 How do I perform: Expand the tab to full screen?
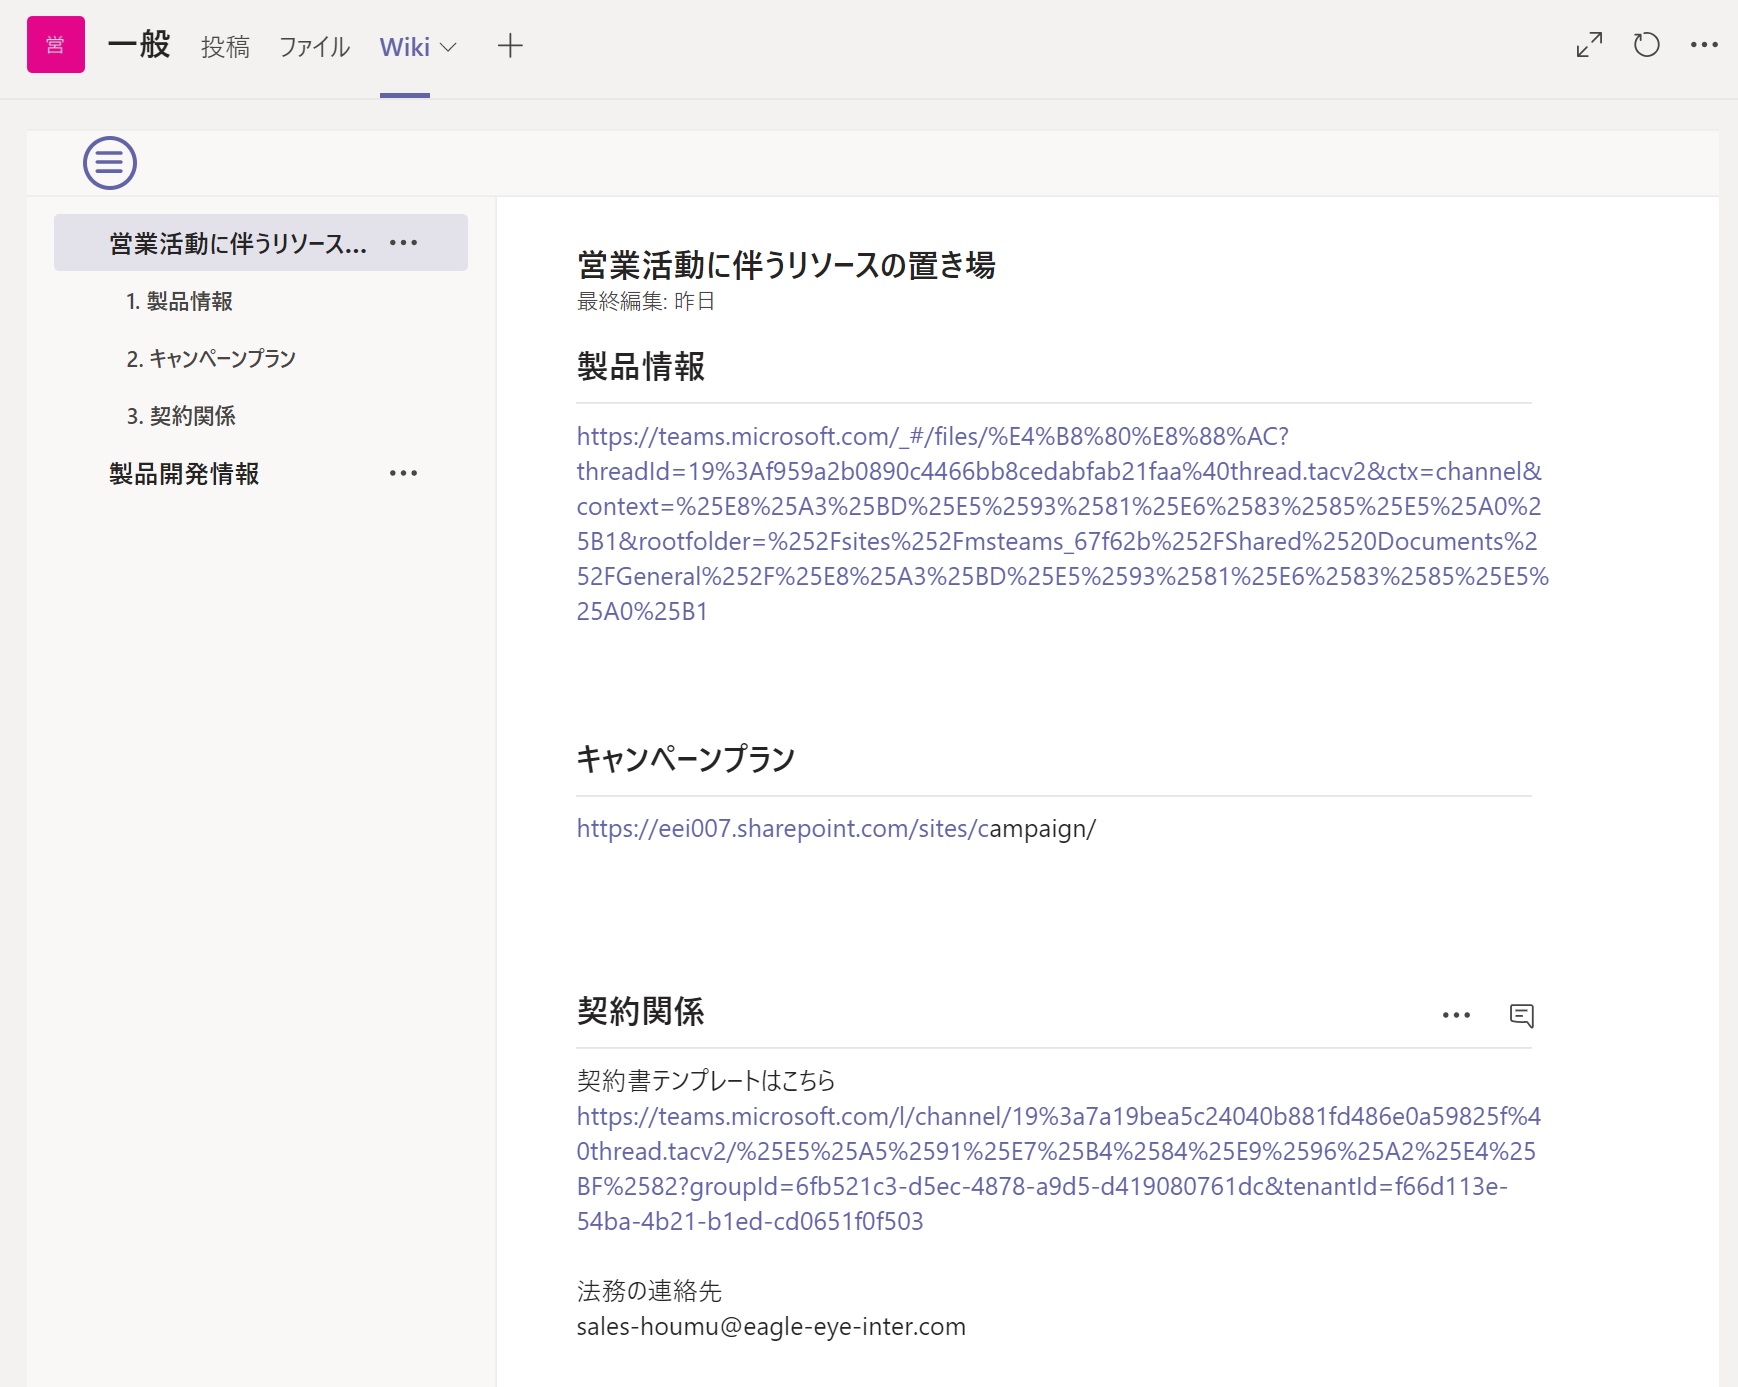[1589, 45]
